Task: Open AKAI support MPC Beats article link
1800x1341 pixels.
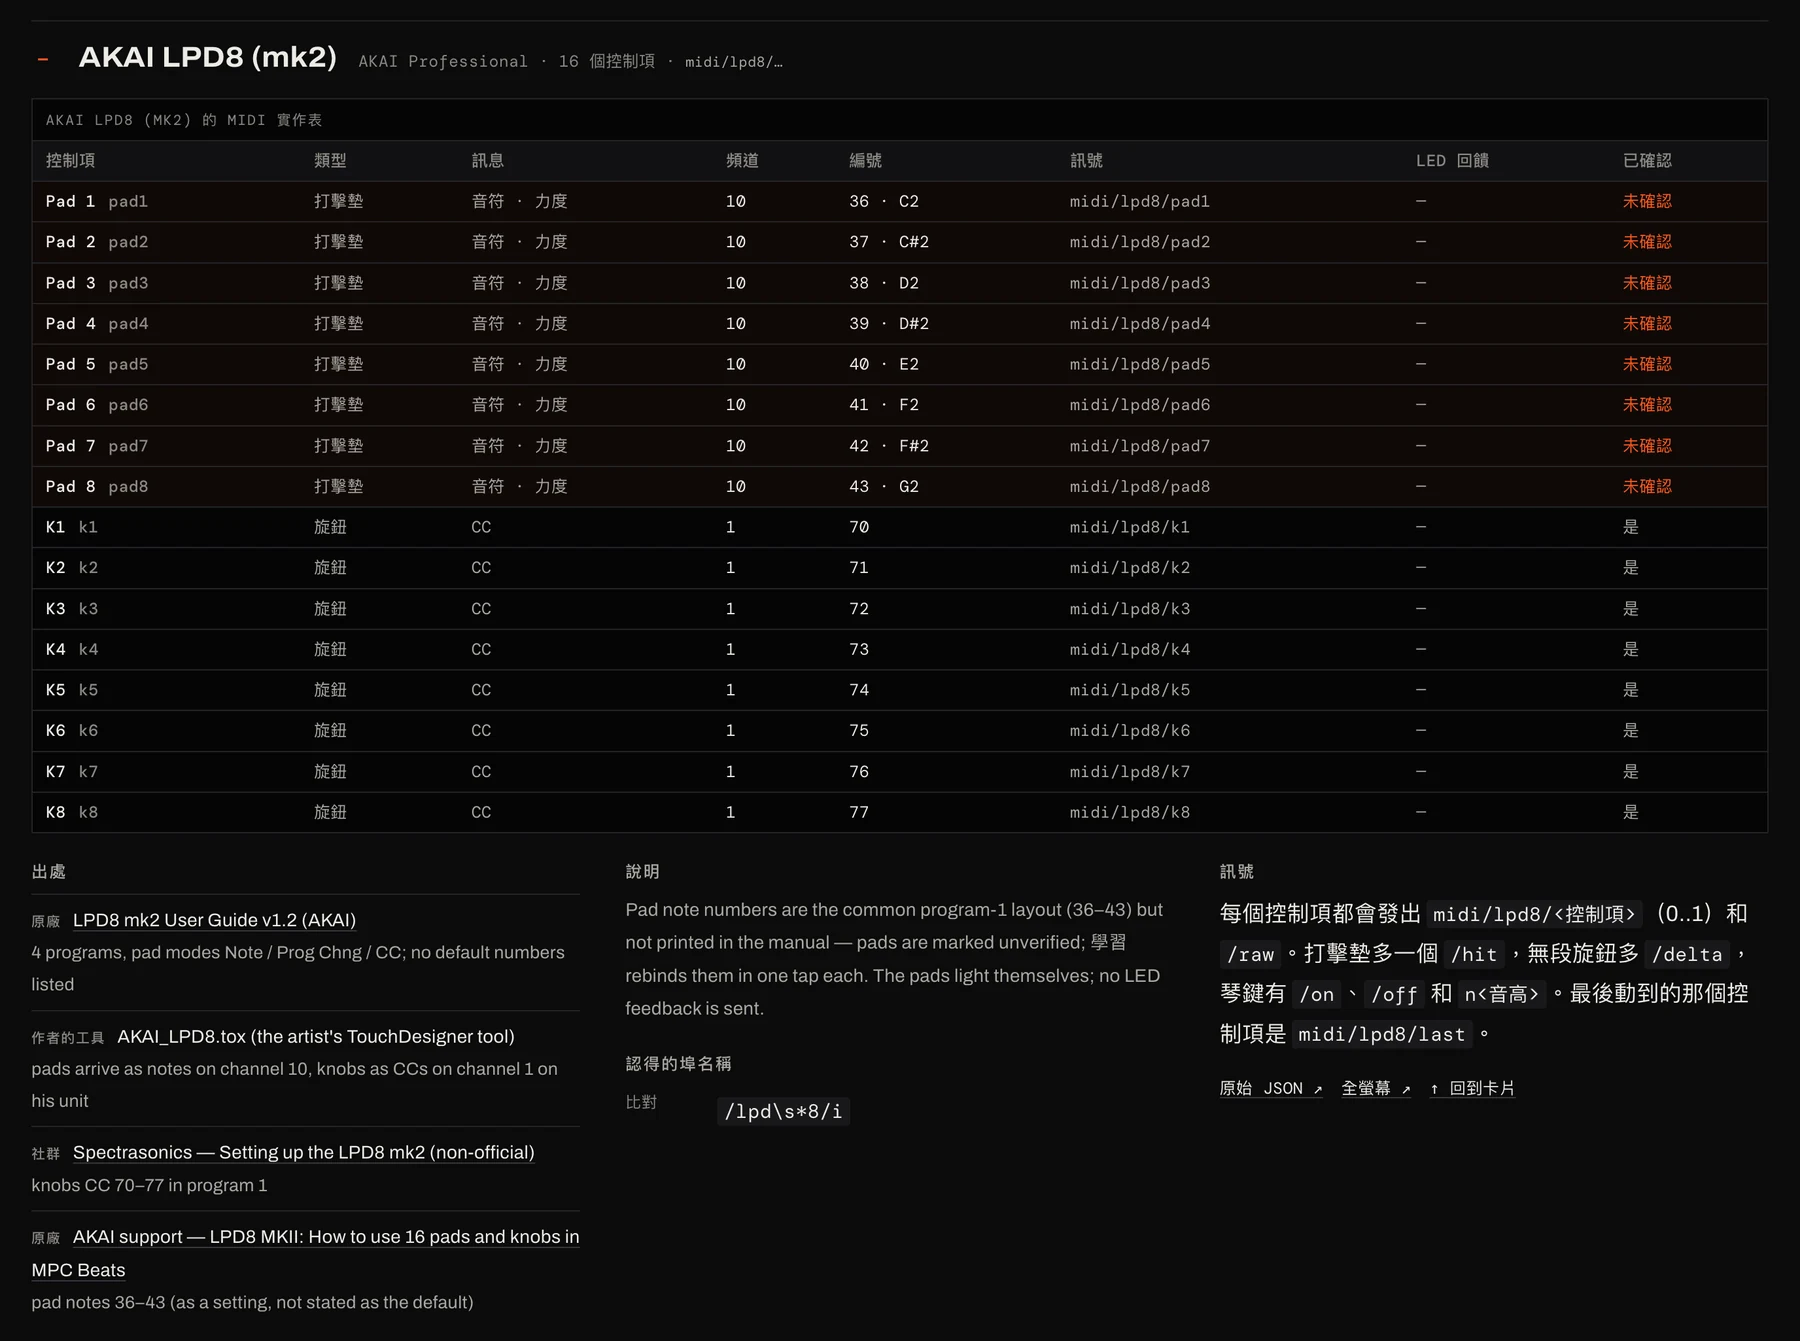Action: pyautogui.click(x=305, y=1253)
